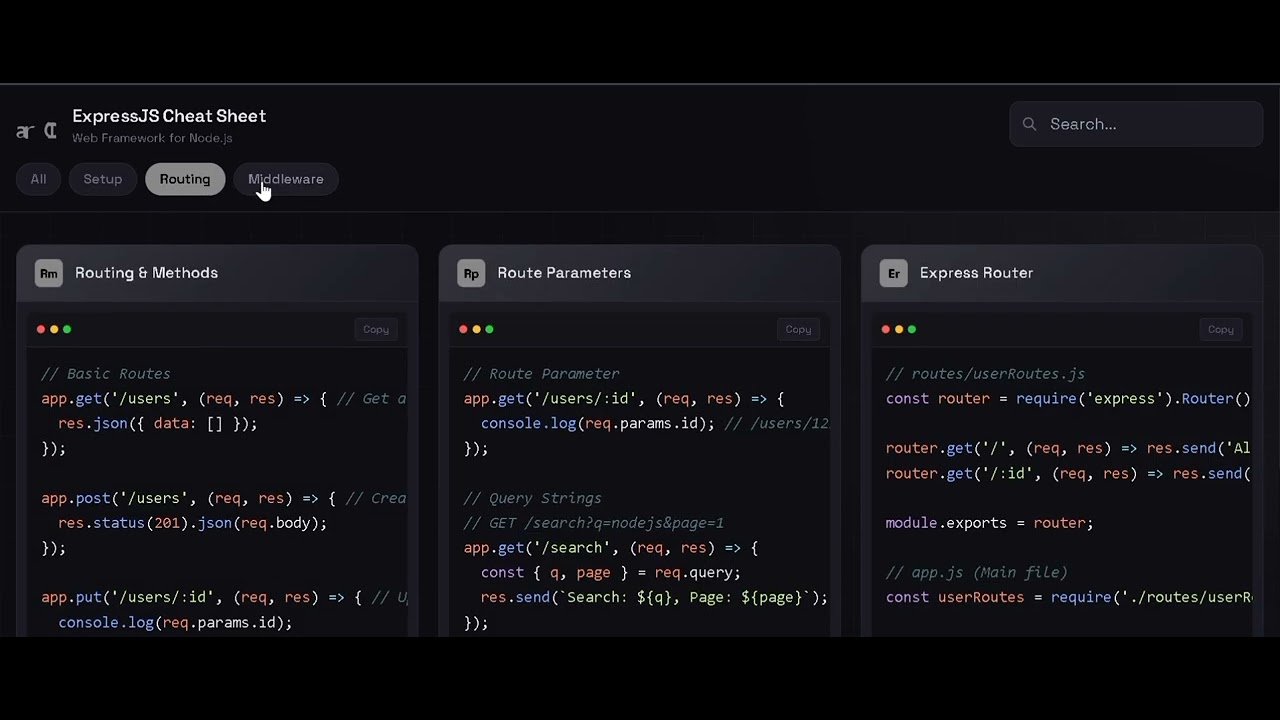
Task: Click the Er badge on the Express Router card
Action: coord(894,273)
